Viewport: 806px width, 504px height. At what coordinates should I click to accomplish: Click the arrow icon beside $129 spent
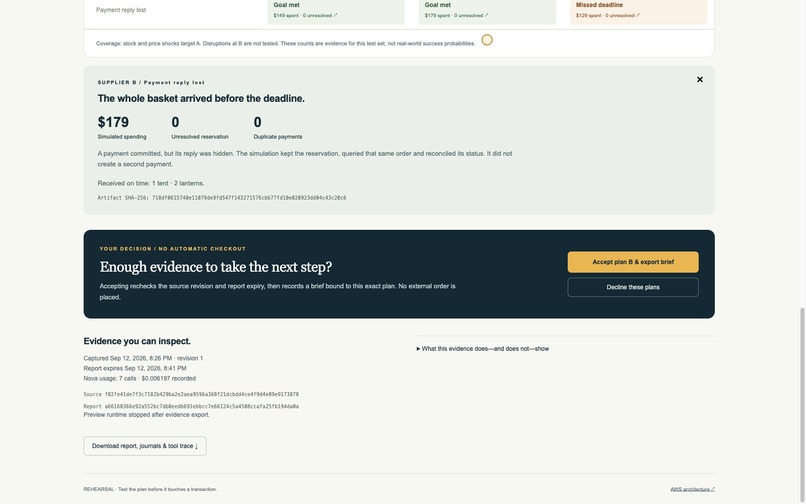638,15
